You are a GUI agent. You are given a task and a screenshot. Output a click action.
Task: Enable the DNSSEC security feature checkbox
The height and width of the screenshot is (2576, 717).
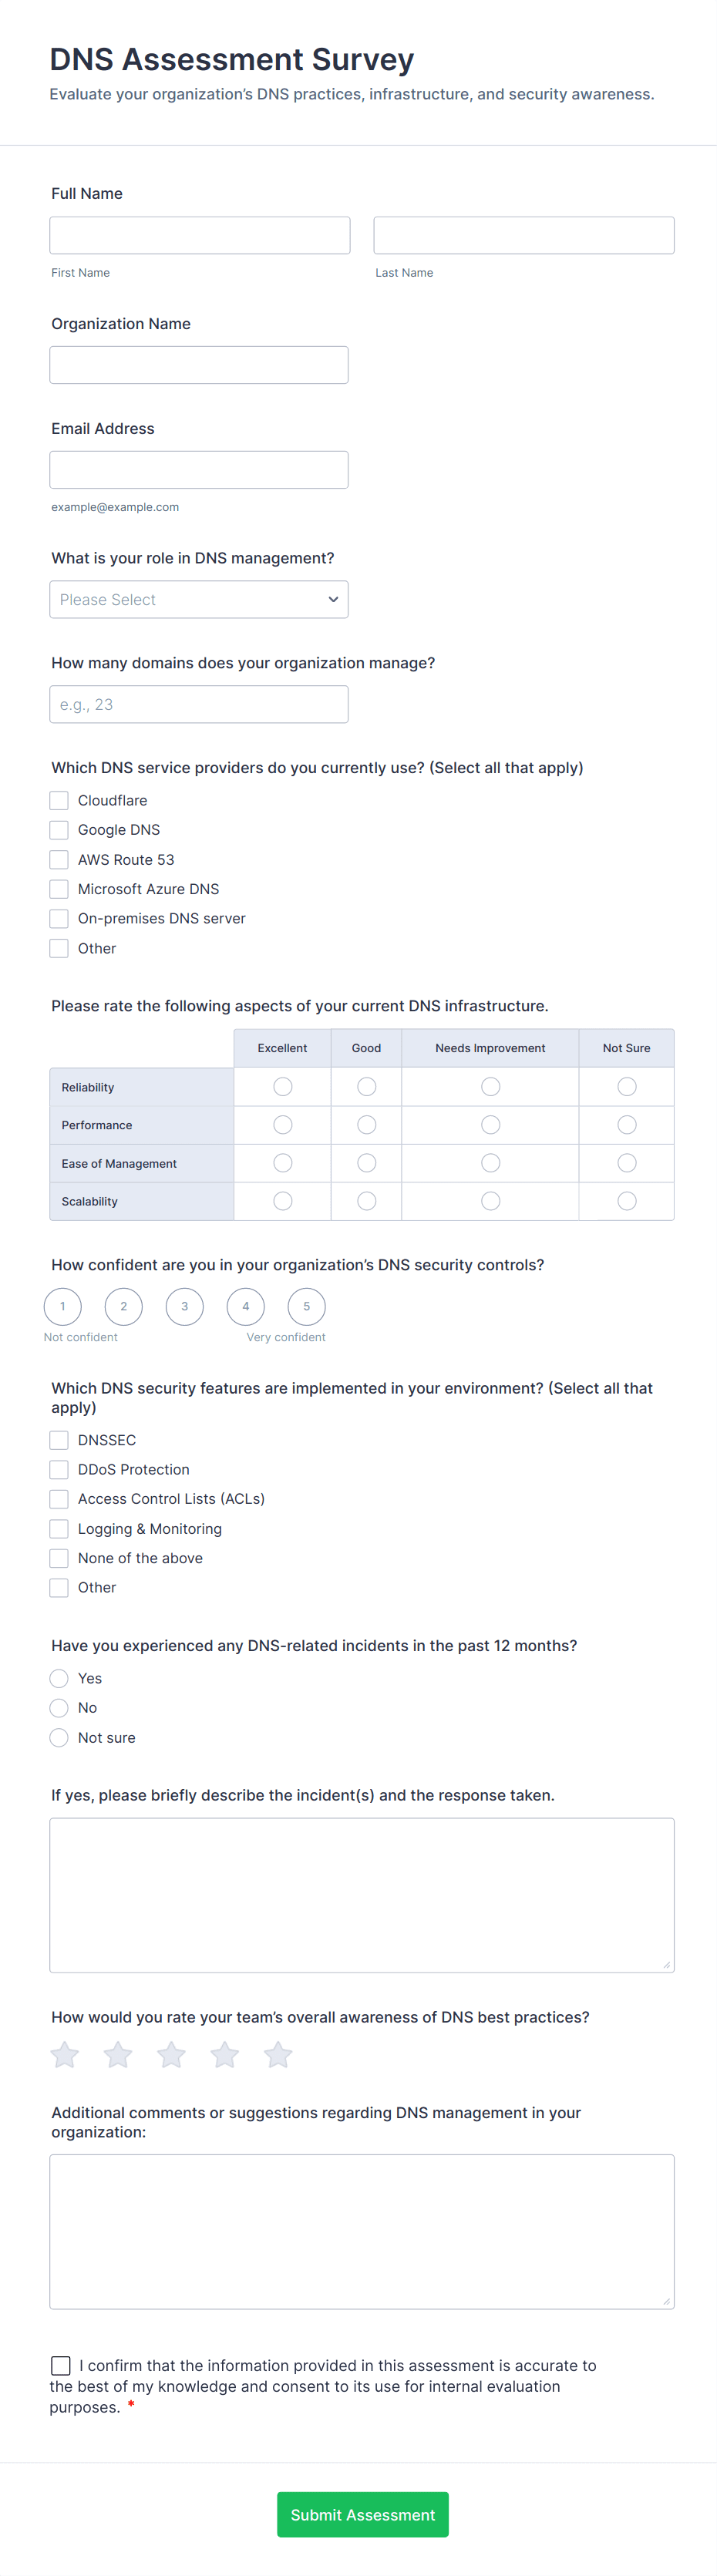(x=59, y=1440)
